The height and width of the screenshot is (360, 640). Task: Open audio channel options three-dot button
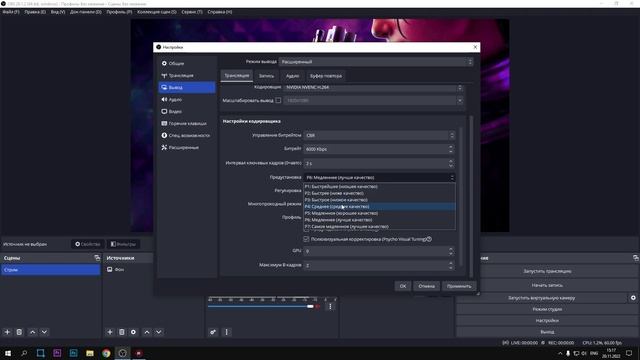330,306
